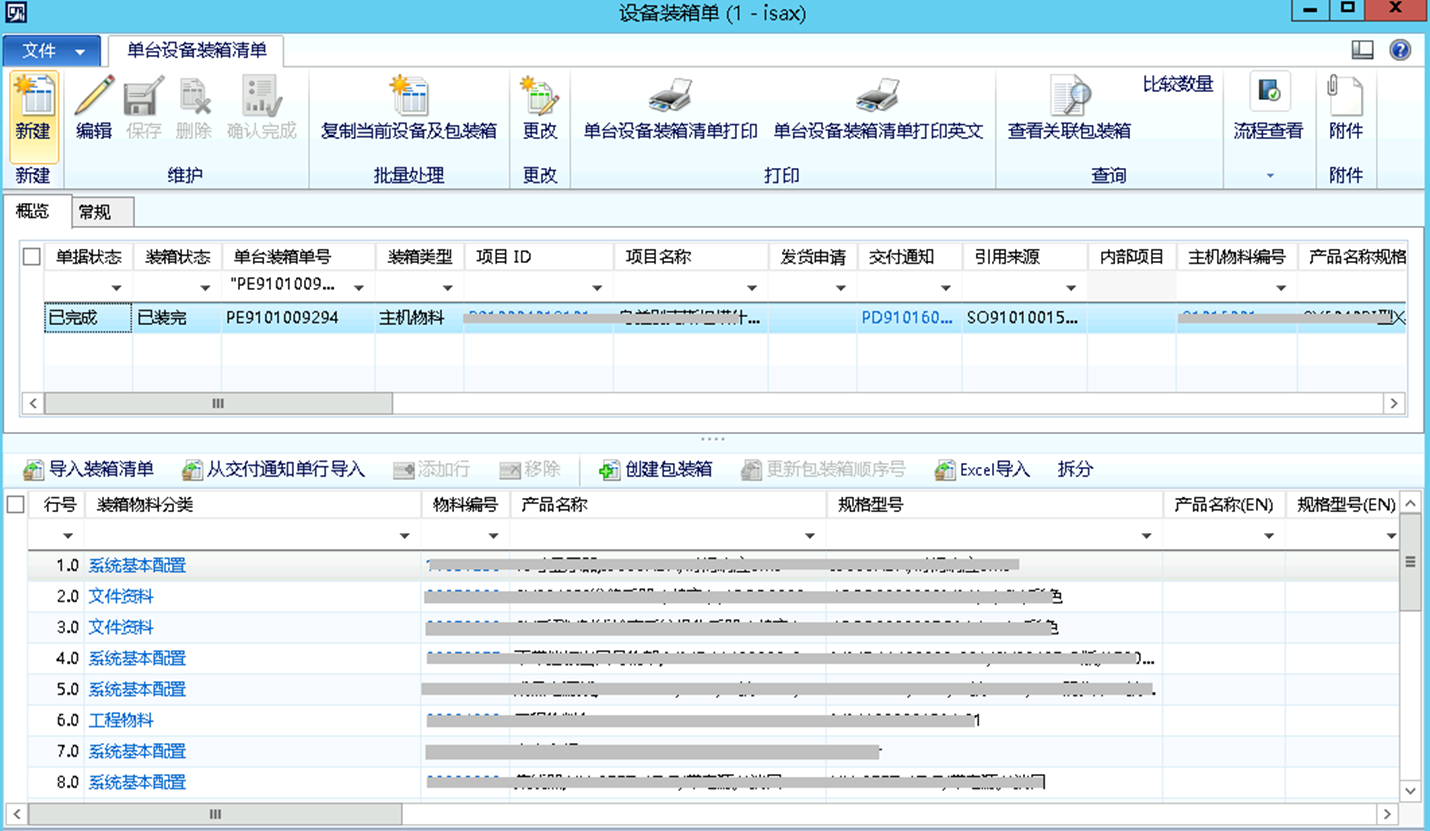The width and height of the screenshot is (1430, 831).
Task: Click the 规格型号 column header
Action: click(995, 505)
